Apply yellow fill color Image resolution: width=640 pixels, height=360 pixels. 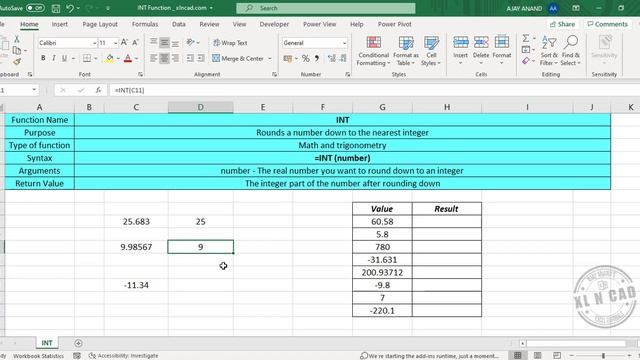(x=109, y=58)
